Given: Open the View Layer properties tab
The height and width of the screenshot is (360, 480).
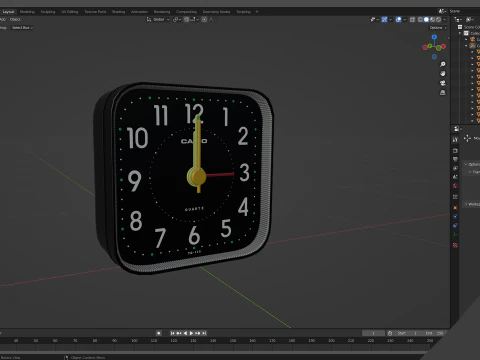Looking at the screenshot, I should 455,168.
